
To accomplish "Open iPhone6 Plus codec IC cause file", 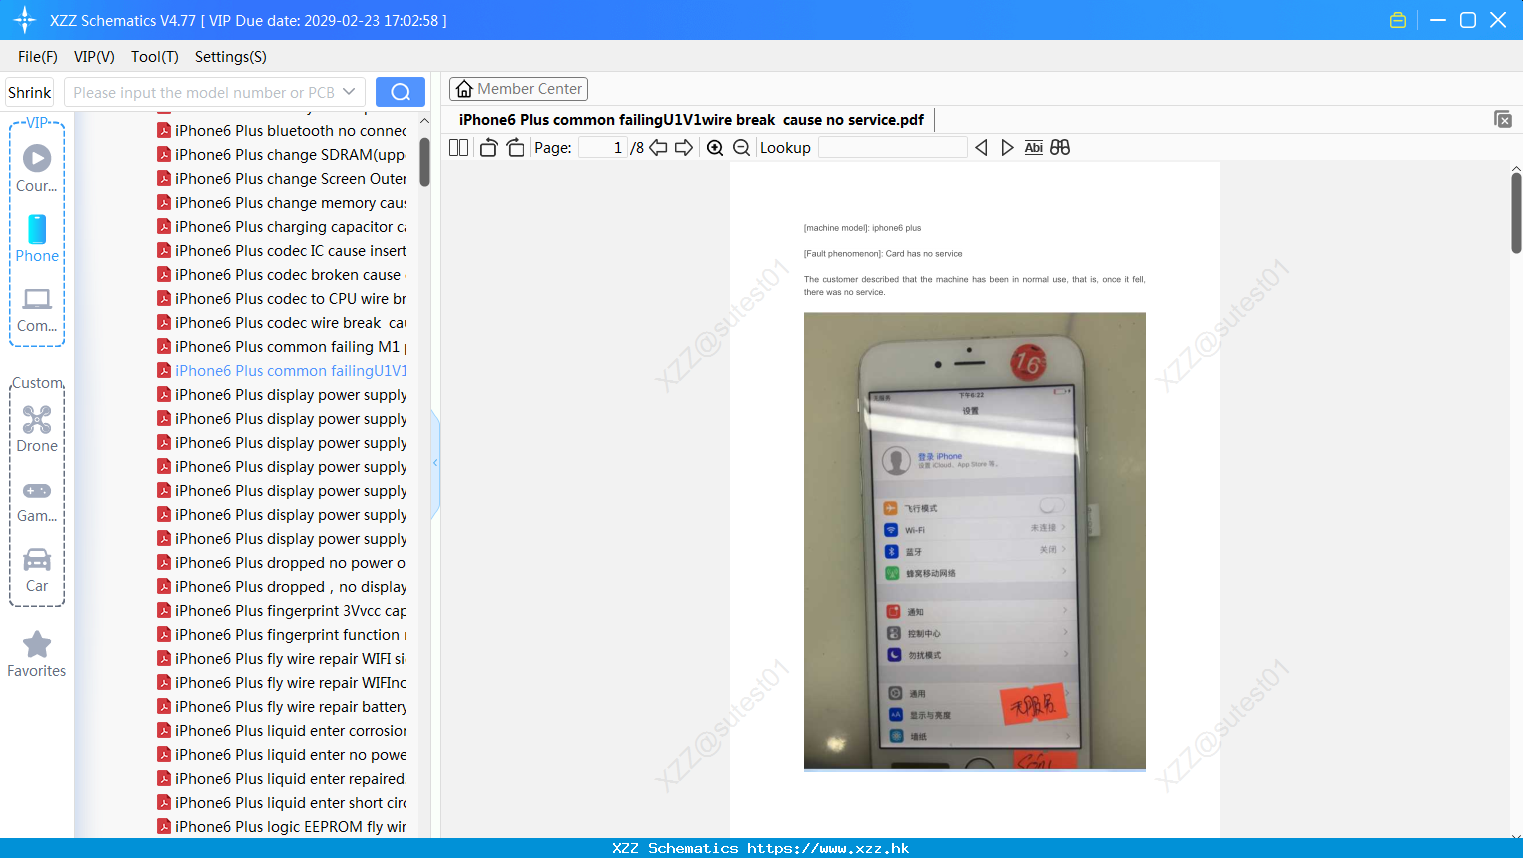I will tap(282, 251).
